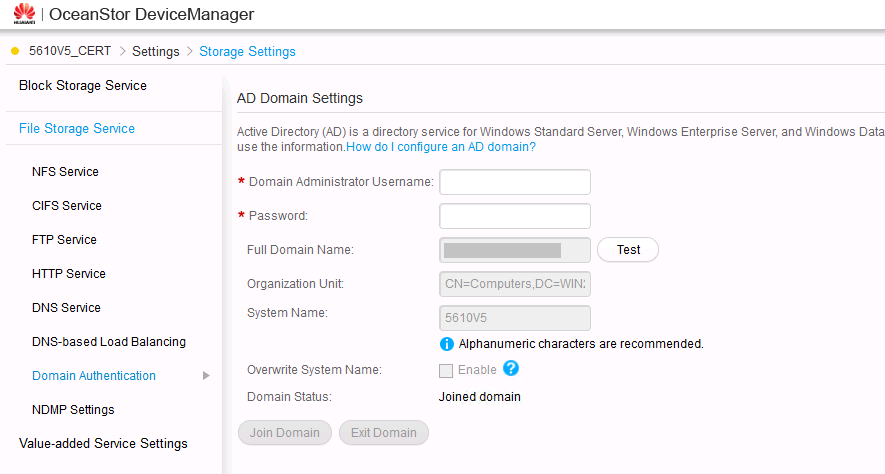Screen dimensions: 885x474
Task: Toggle the Overwrite System Name Enable checkbox
Action: [446, 370]
